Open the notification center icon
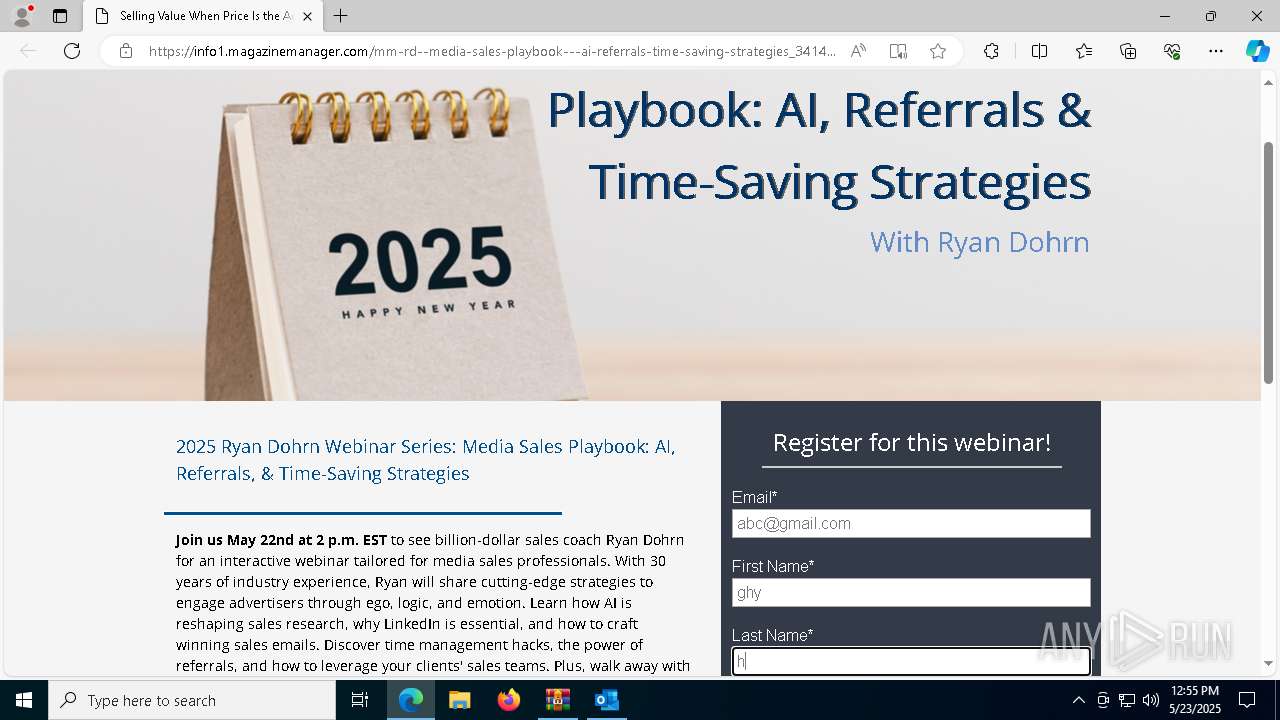The image size is (1280, 720). pyautogui.click(x=1247, y=700)
